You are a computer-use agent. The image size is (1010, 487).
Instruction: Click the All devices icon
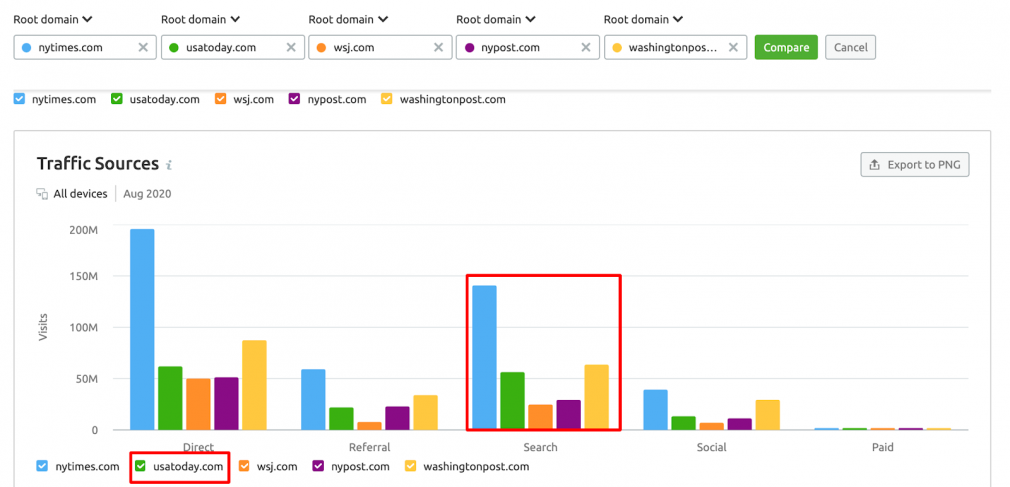click(x=42, y=194)
